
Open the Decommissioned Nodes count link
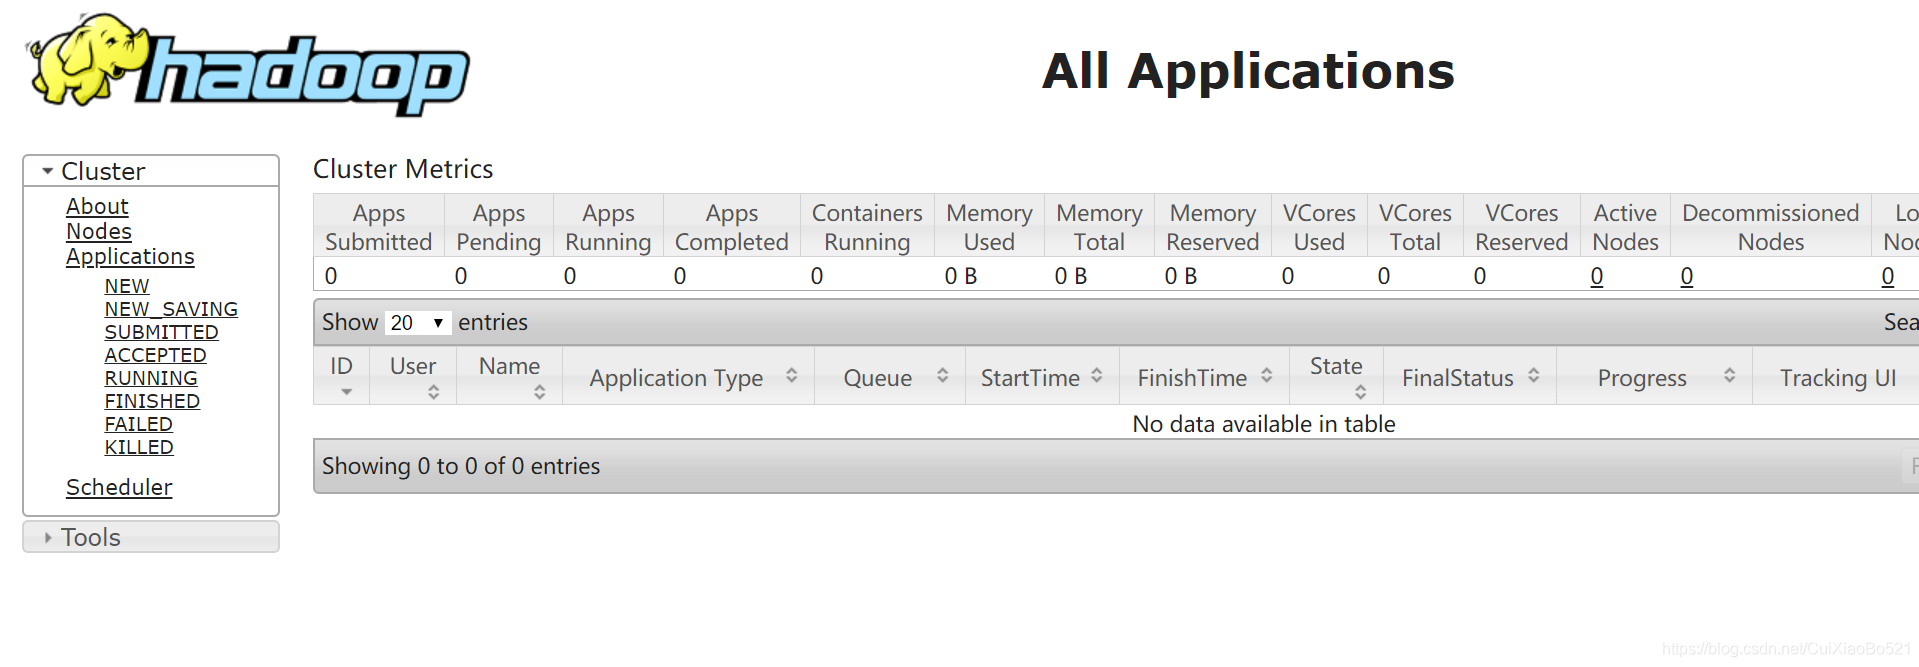(1687, 276)
